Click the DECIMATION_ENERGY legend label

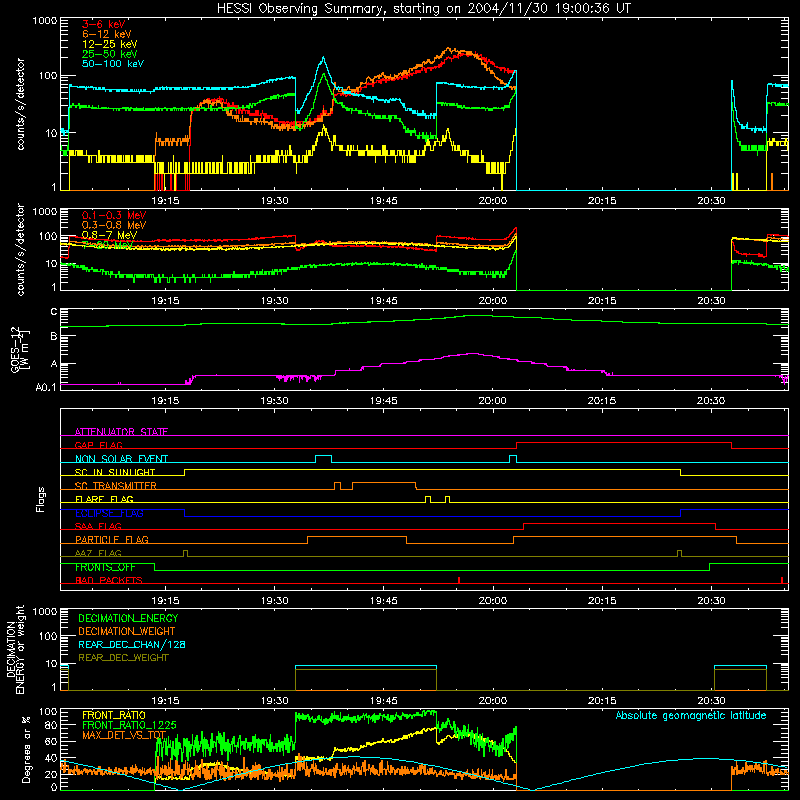(x=128, y=618)
